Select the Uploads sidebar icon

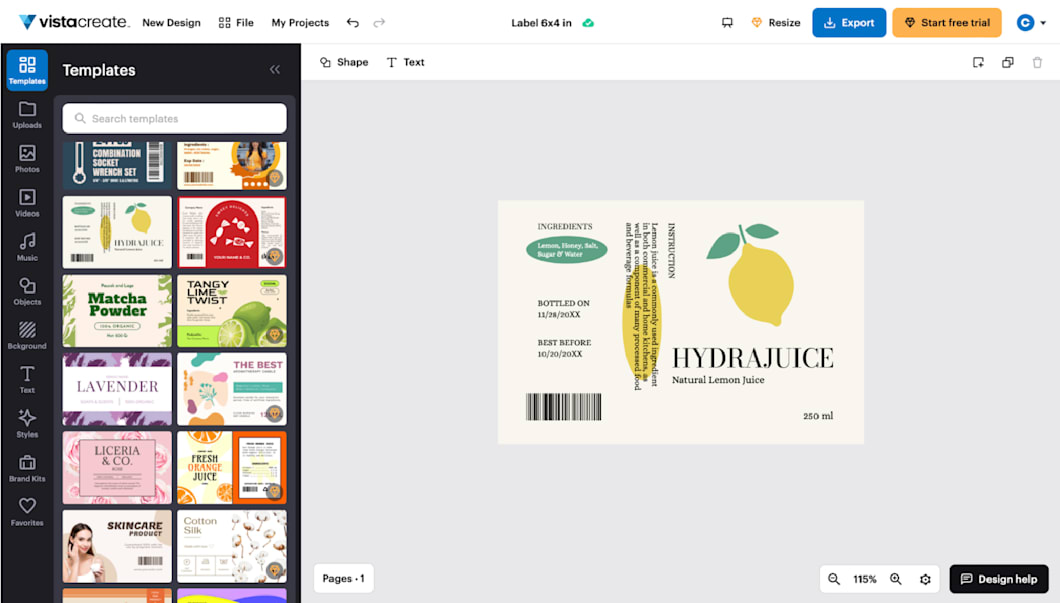27,114
